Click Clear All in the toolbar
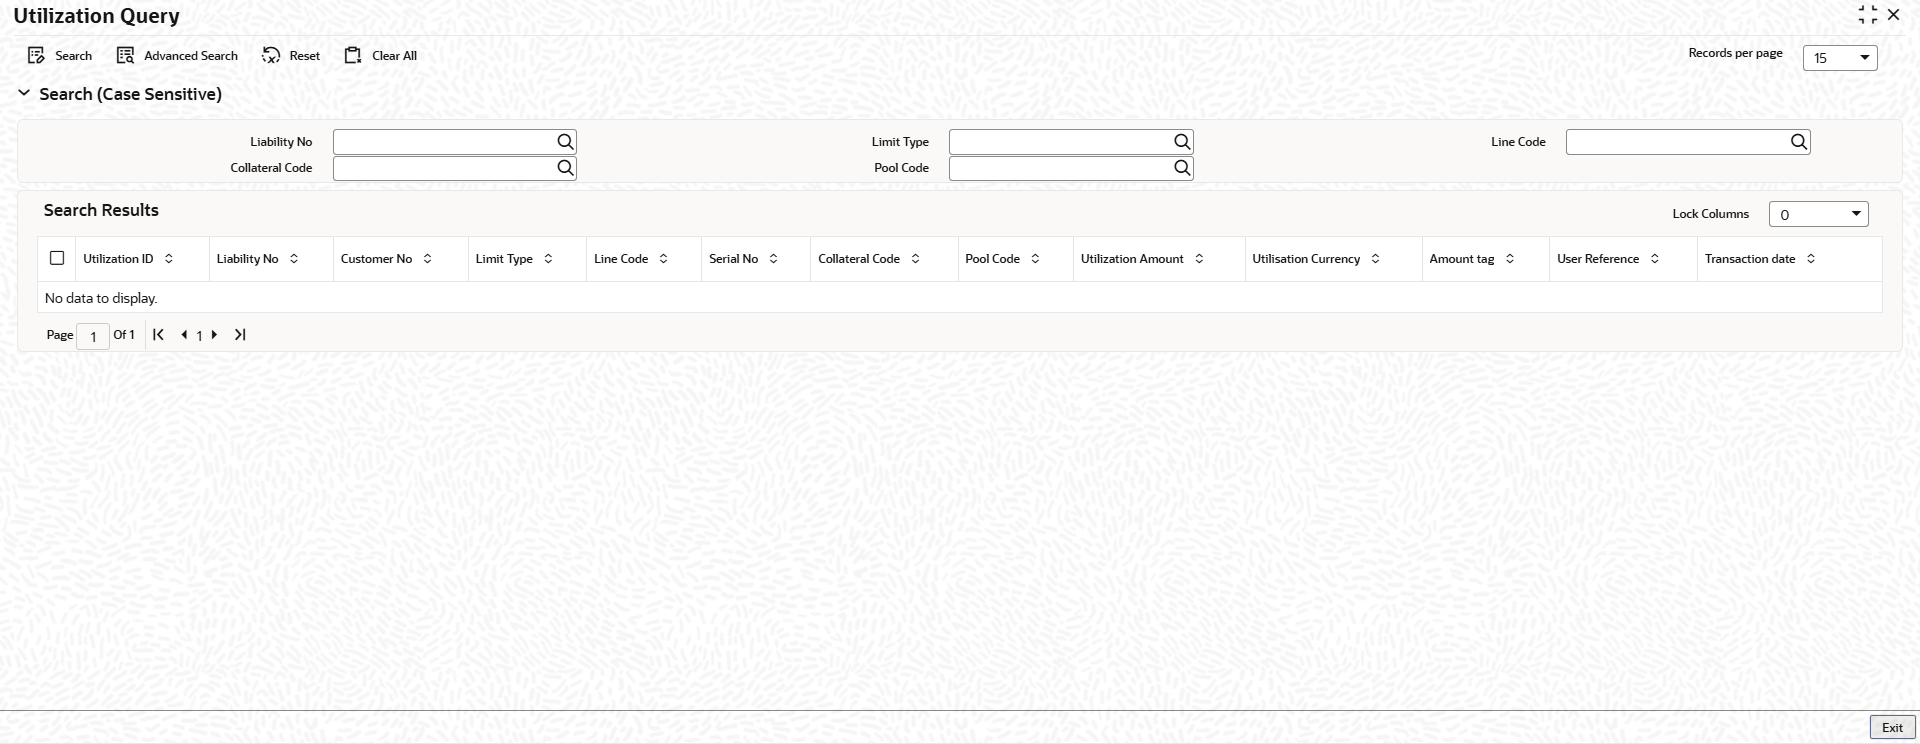Viewport: 1920px width, 744px height. (x=380, y=56)
